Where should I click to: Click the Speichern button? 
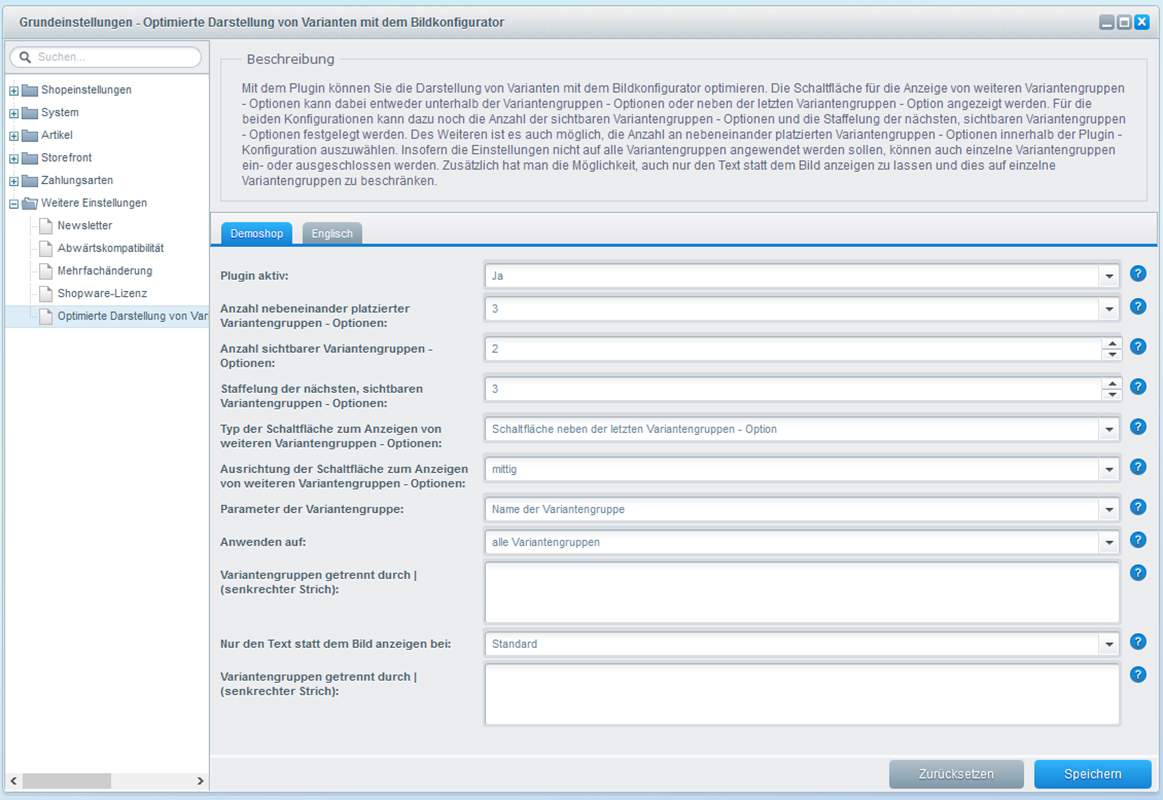(1093, 774)
